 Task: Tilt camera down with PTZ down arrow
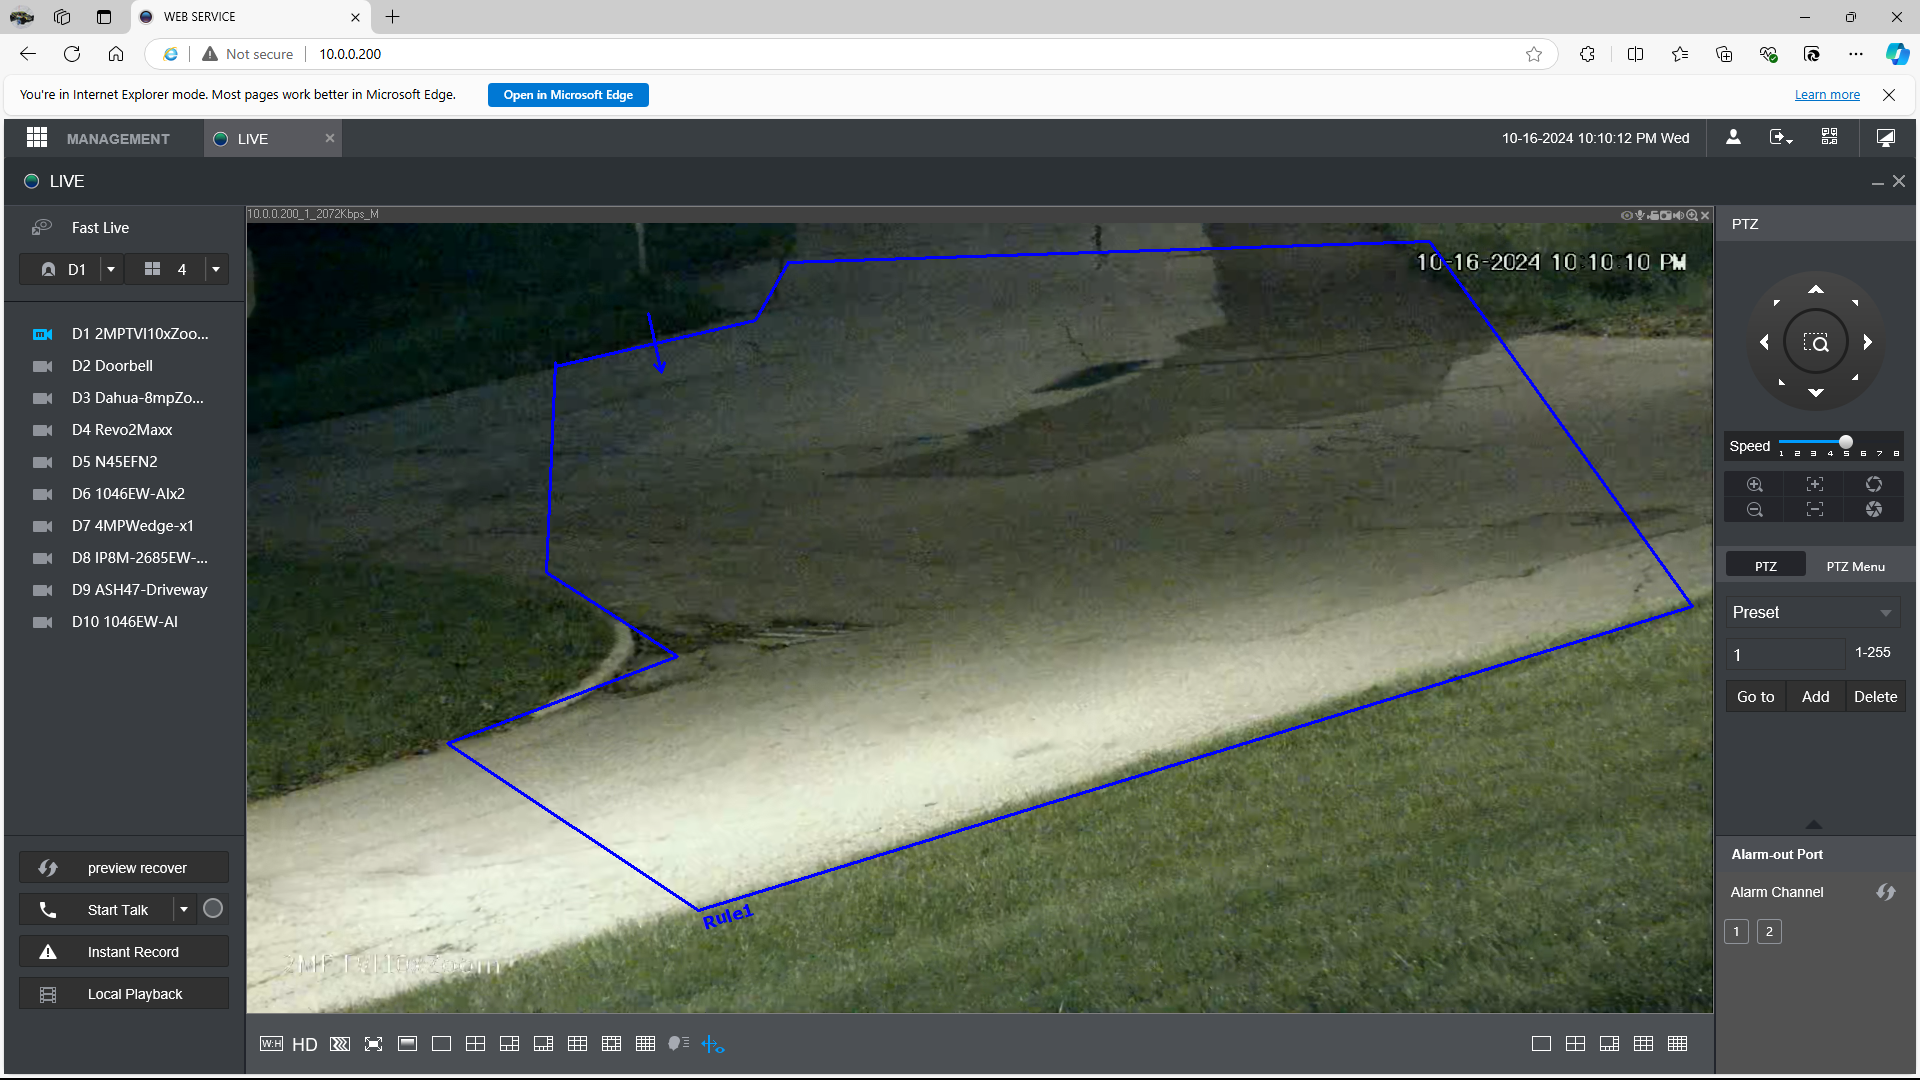pyautogui.click(x=1816, y=393)
